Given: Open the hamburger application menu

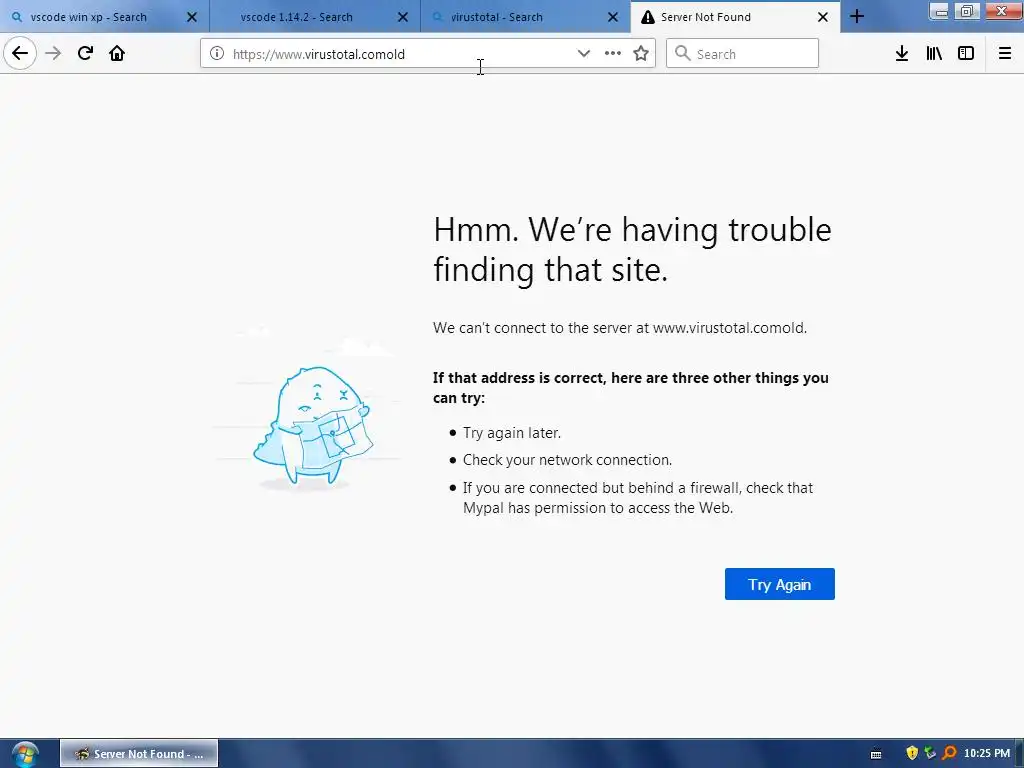Looking at the screenshot, I should (1005, 54).
